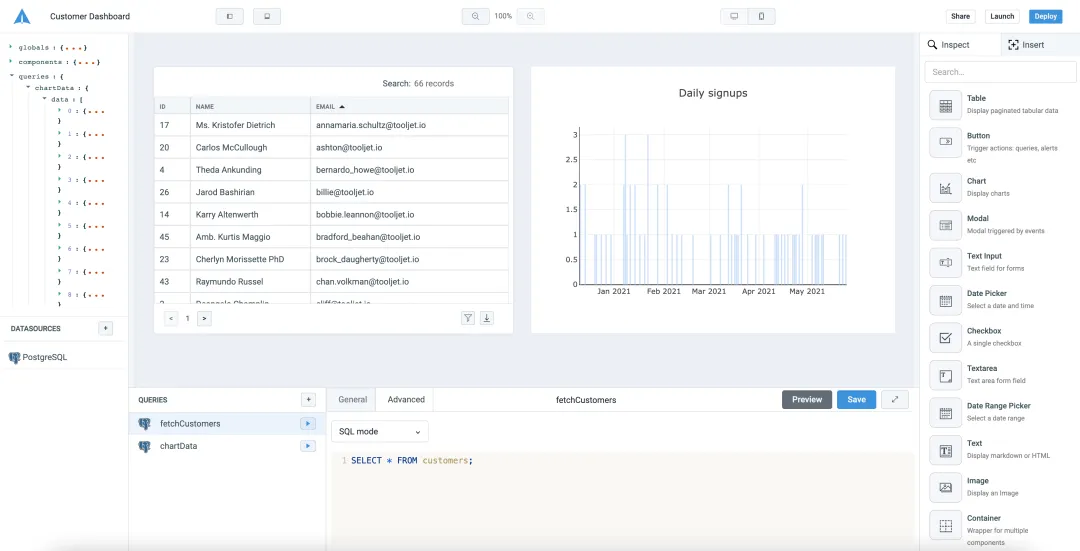Select the fetchCustomers query
Screen dimensions: 1080x551
pos(190,424)
